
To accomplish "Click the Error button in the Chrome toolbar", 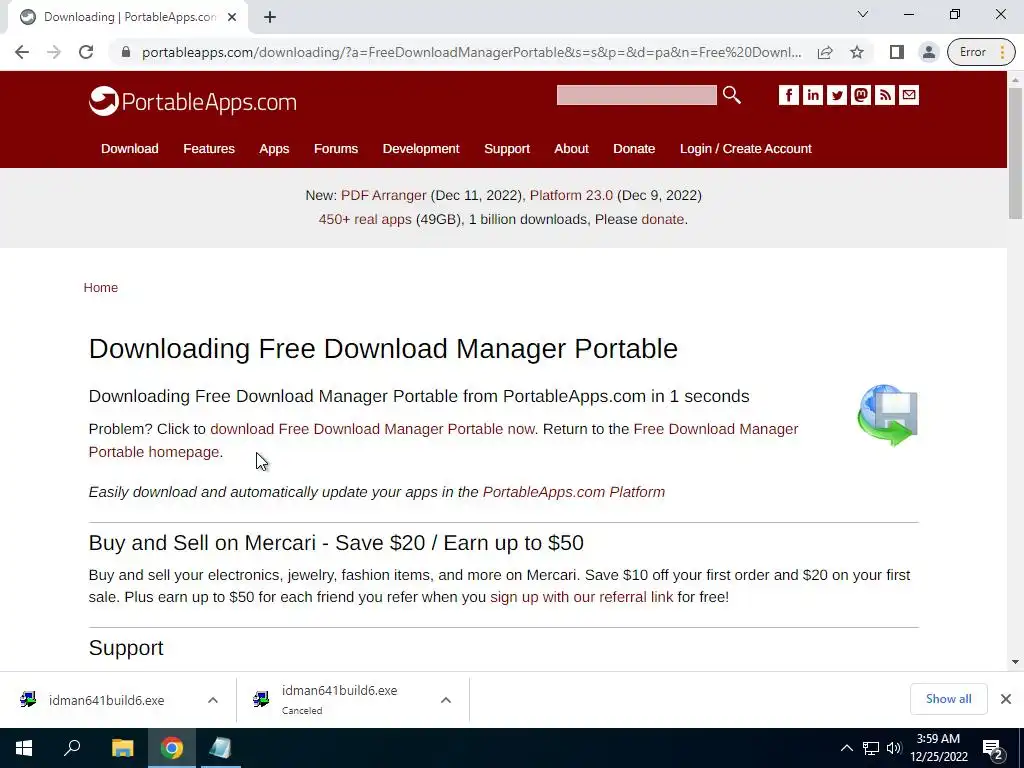I will [x=981, y=52].
